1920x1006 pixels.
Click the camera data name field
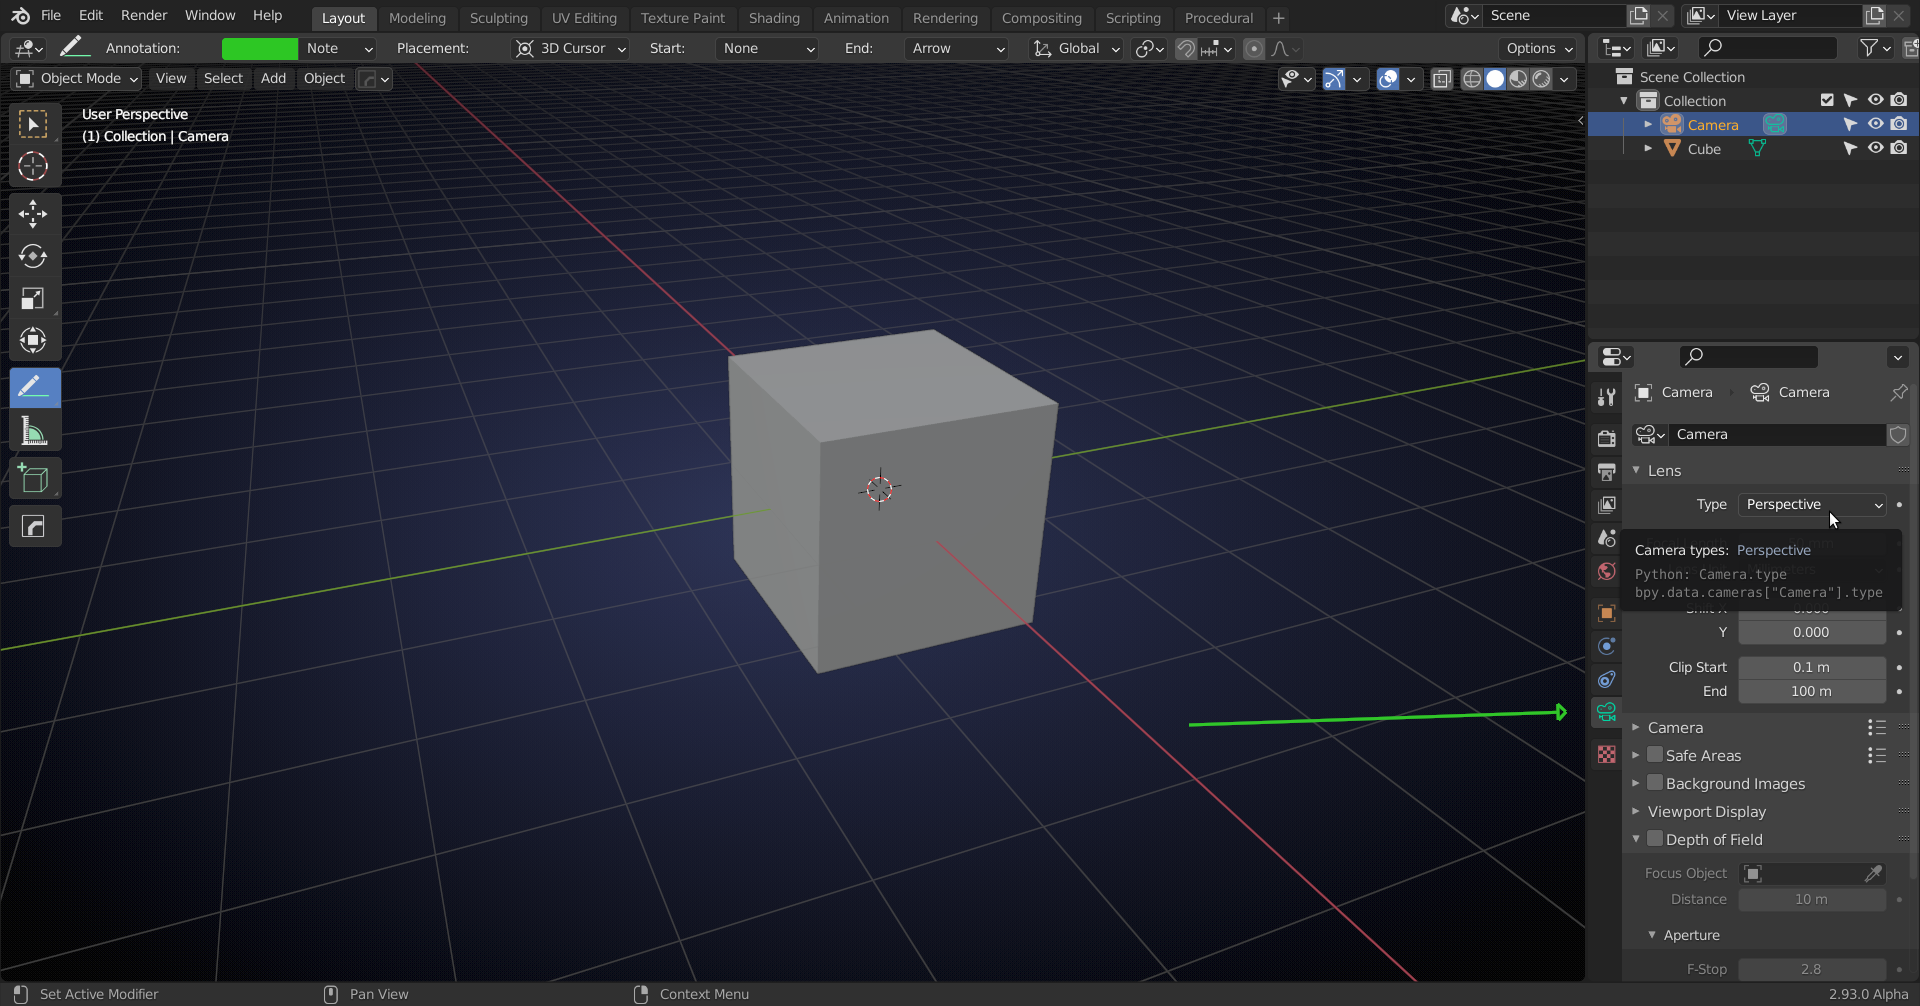(x=1777, y=435)
